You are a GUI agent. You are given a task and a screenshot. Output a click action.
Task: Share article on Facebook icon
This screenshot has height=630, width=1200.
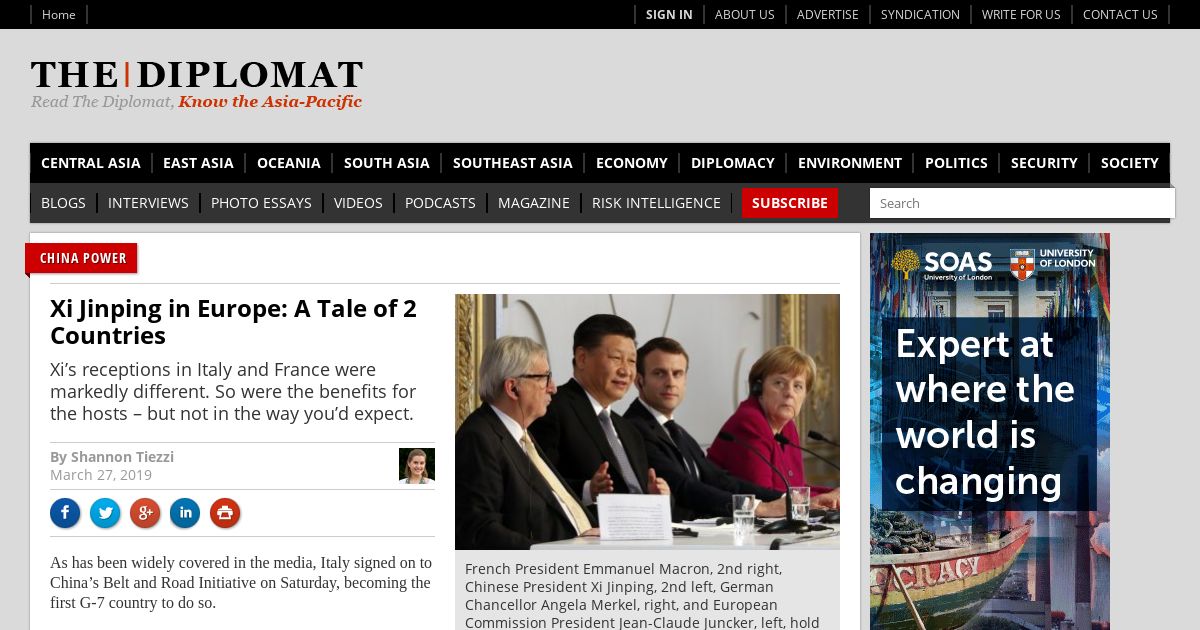pos(65,514)
